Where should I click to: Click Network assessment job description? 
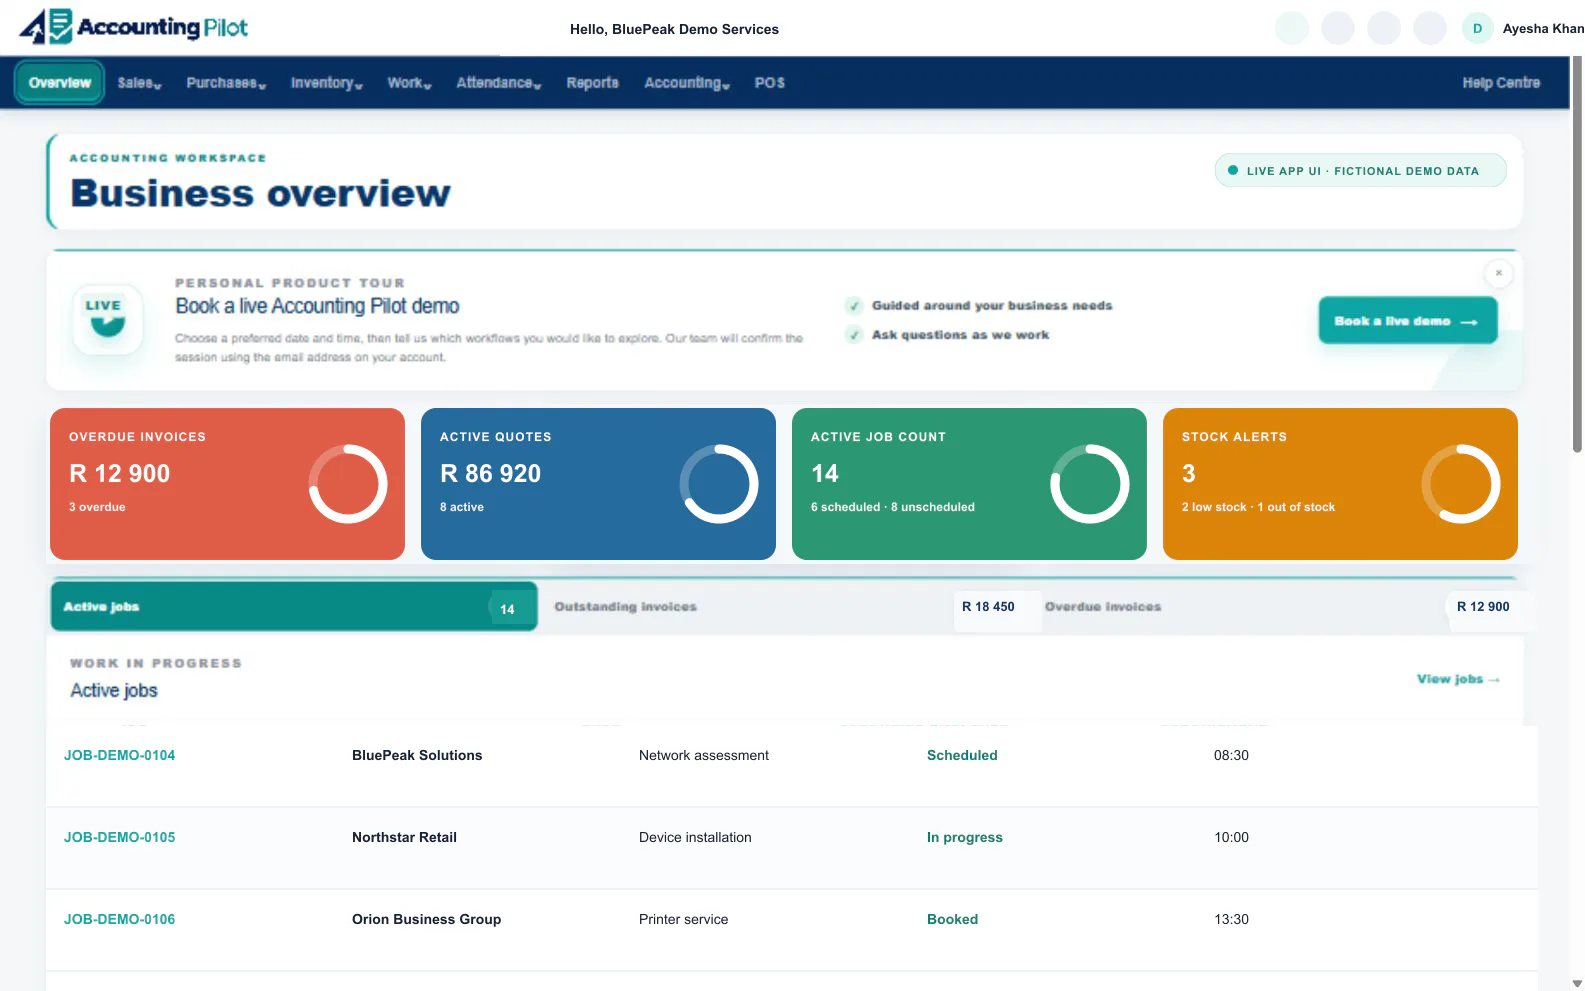(x=704, y=755)
